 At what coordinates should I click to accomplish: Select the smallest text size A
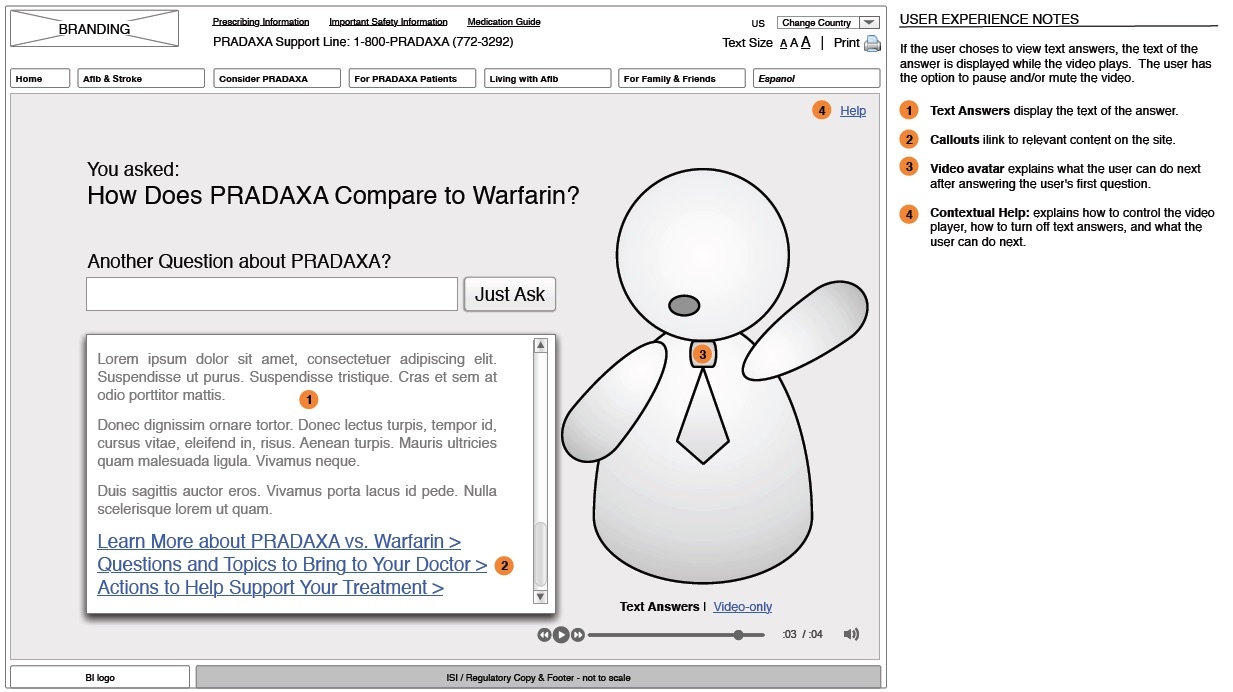(x=784, y=44)
